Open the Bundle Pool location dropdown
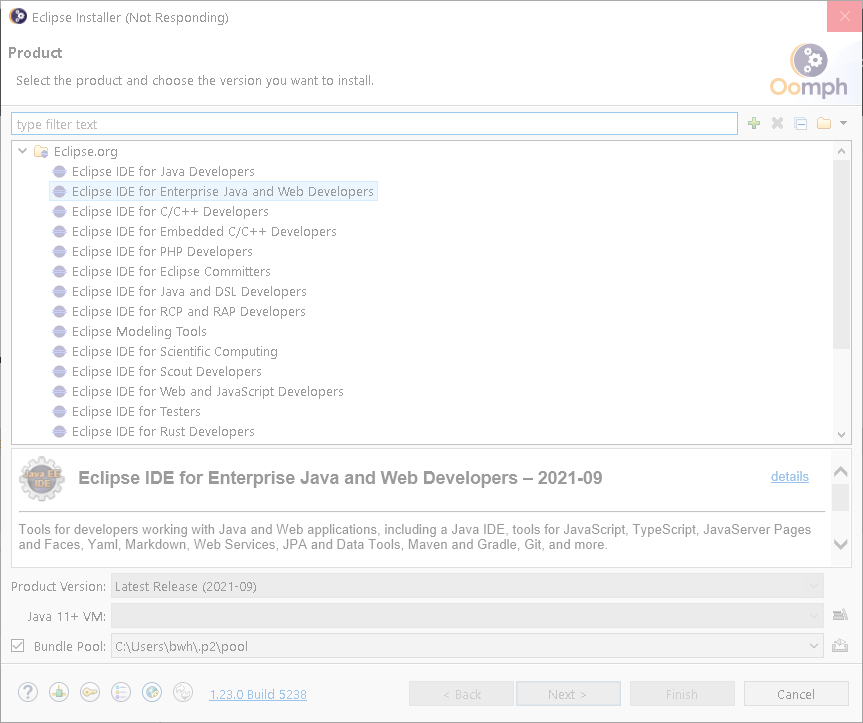 [813, 646]
